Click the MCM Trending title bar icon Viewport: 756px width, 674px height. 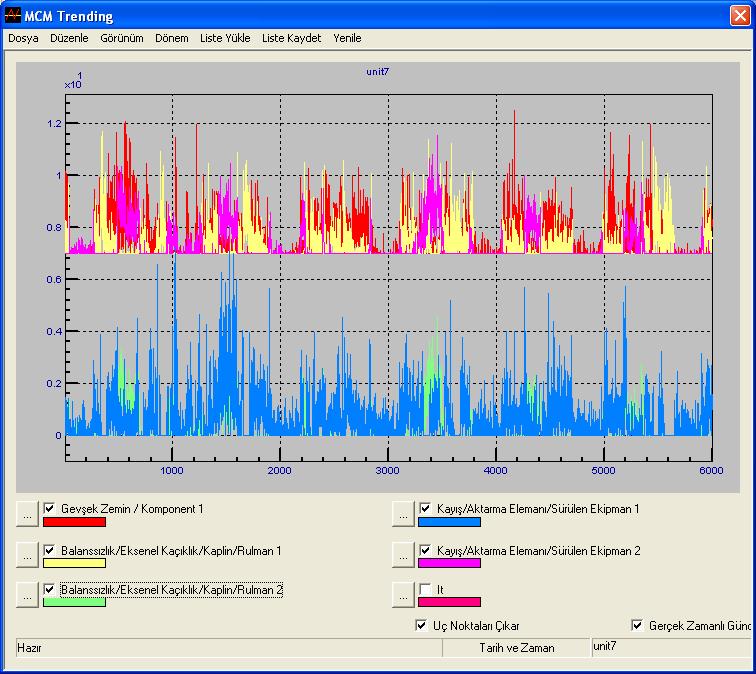pyautogui.click(x=13, y=16)
